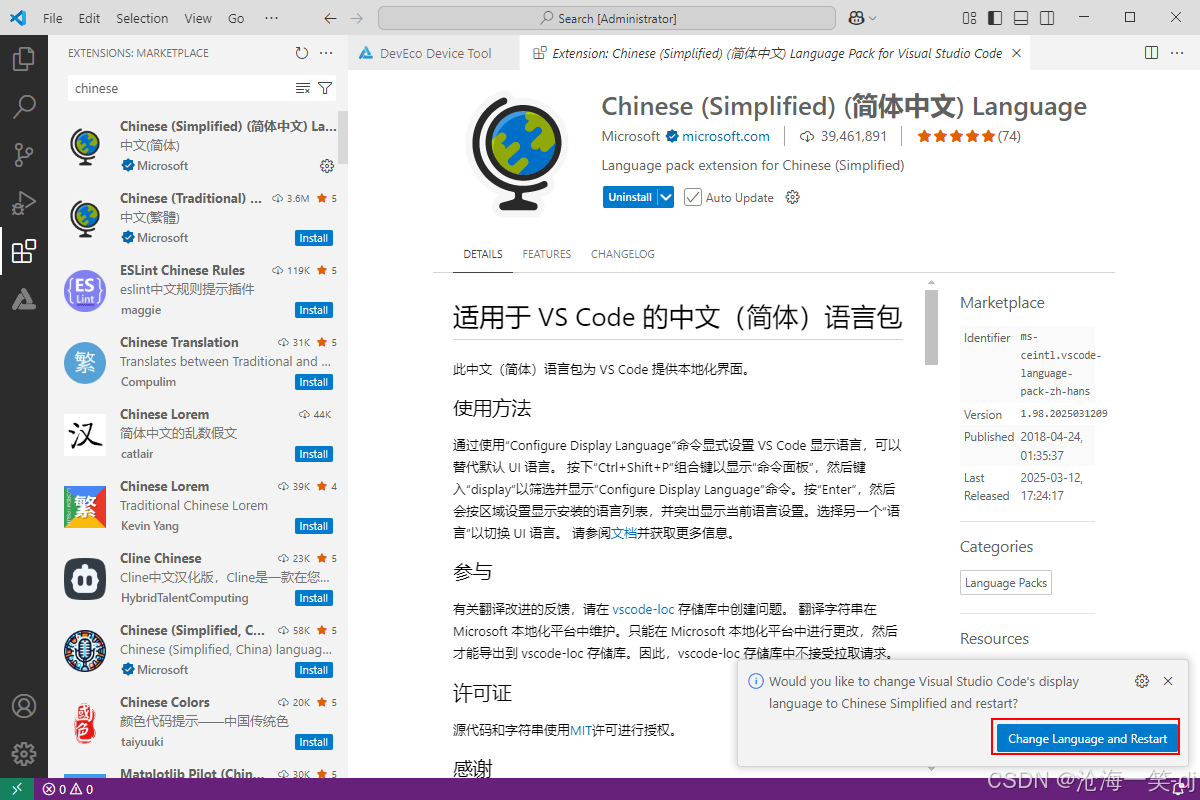1200x800 pixels.
Task: Open the Run and Debug view
Action: [x=24, y=203]
